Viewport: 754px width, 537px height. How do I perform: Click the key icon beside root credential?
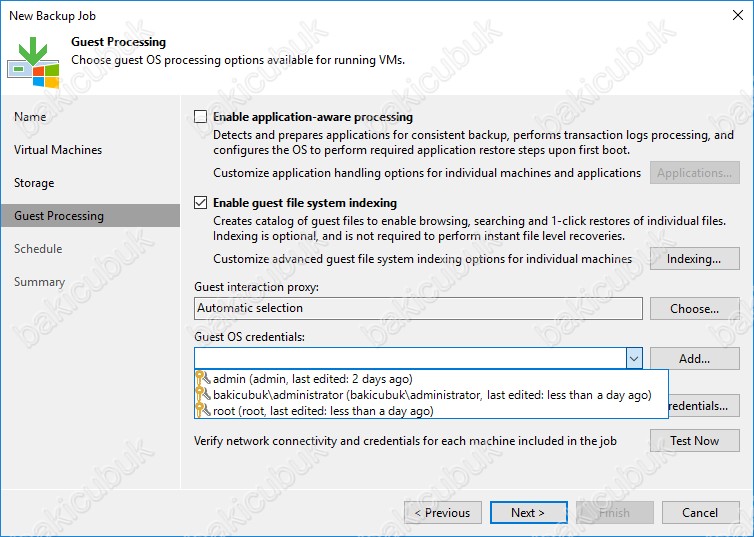(202, 411)
